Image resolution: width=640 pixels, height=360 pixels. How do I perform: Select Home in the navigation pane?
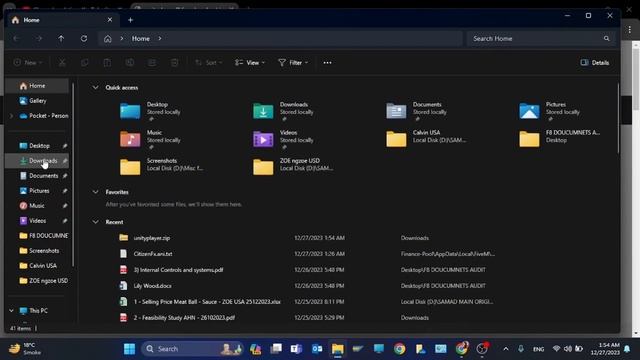click(37, 86)
